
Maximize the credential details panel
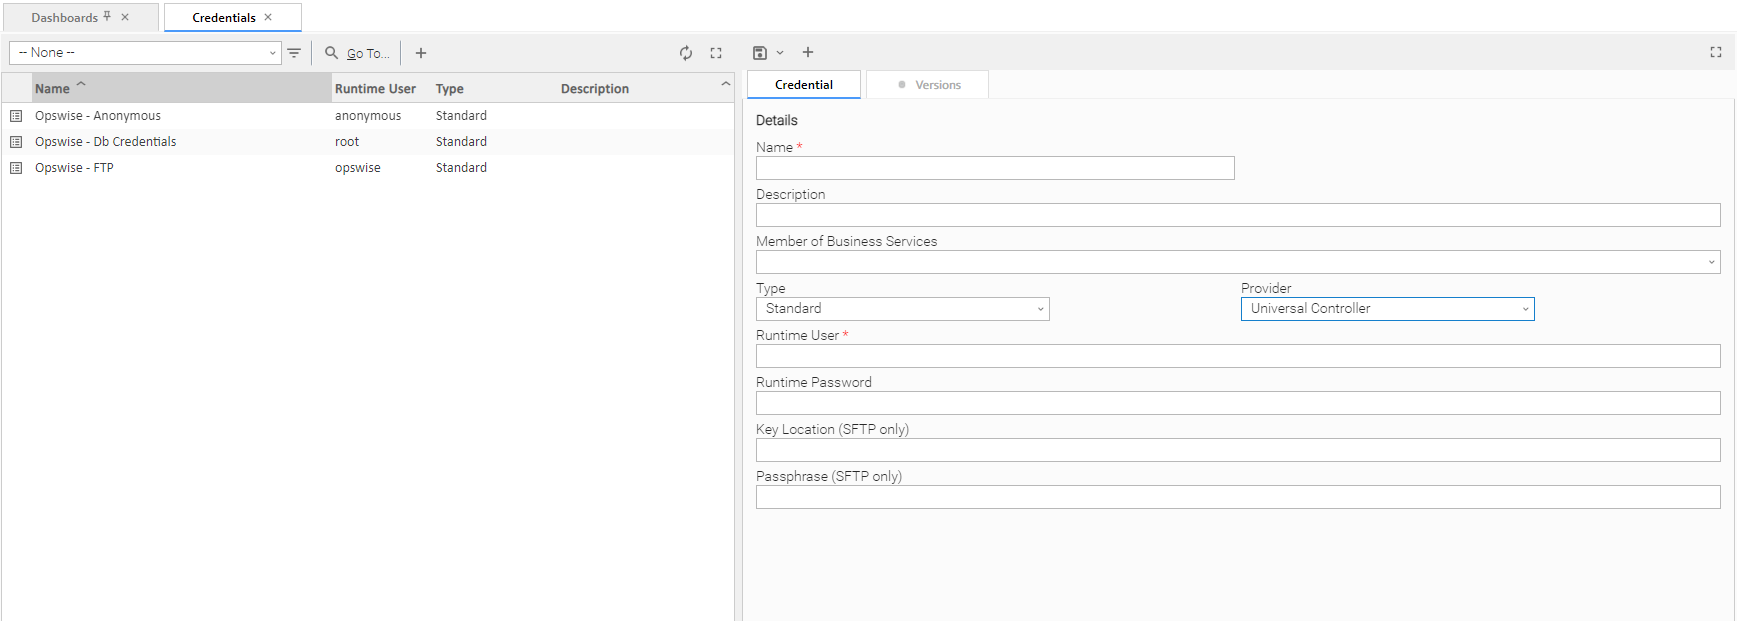click(x=1716, y=52)
